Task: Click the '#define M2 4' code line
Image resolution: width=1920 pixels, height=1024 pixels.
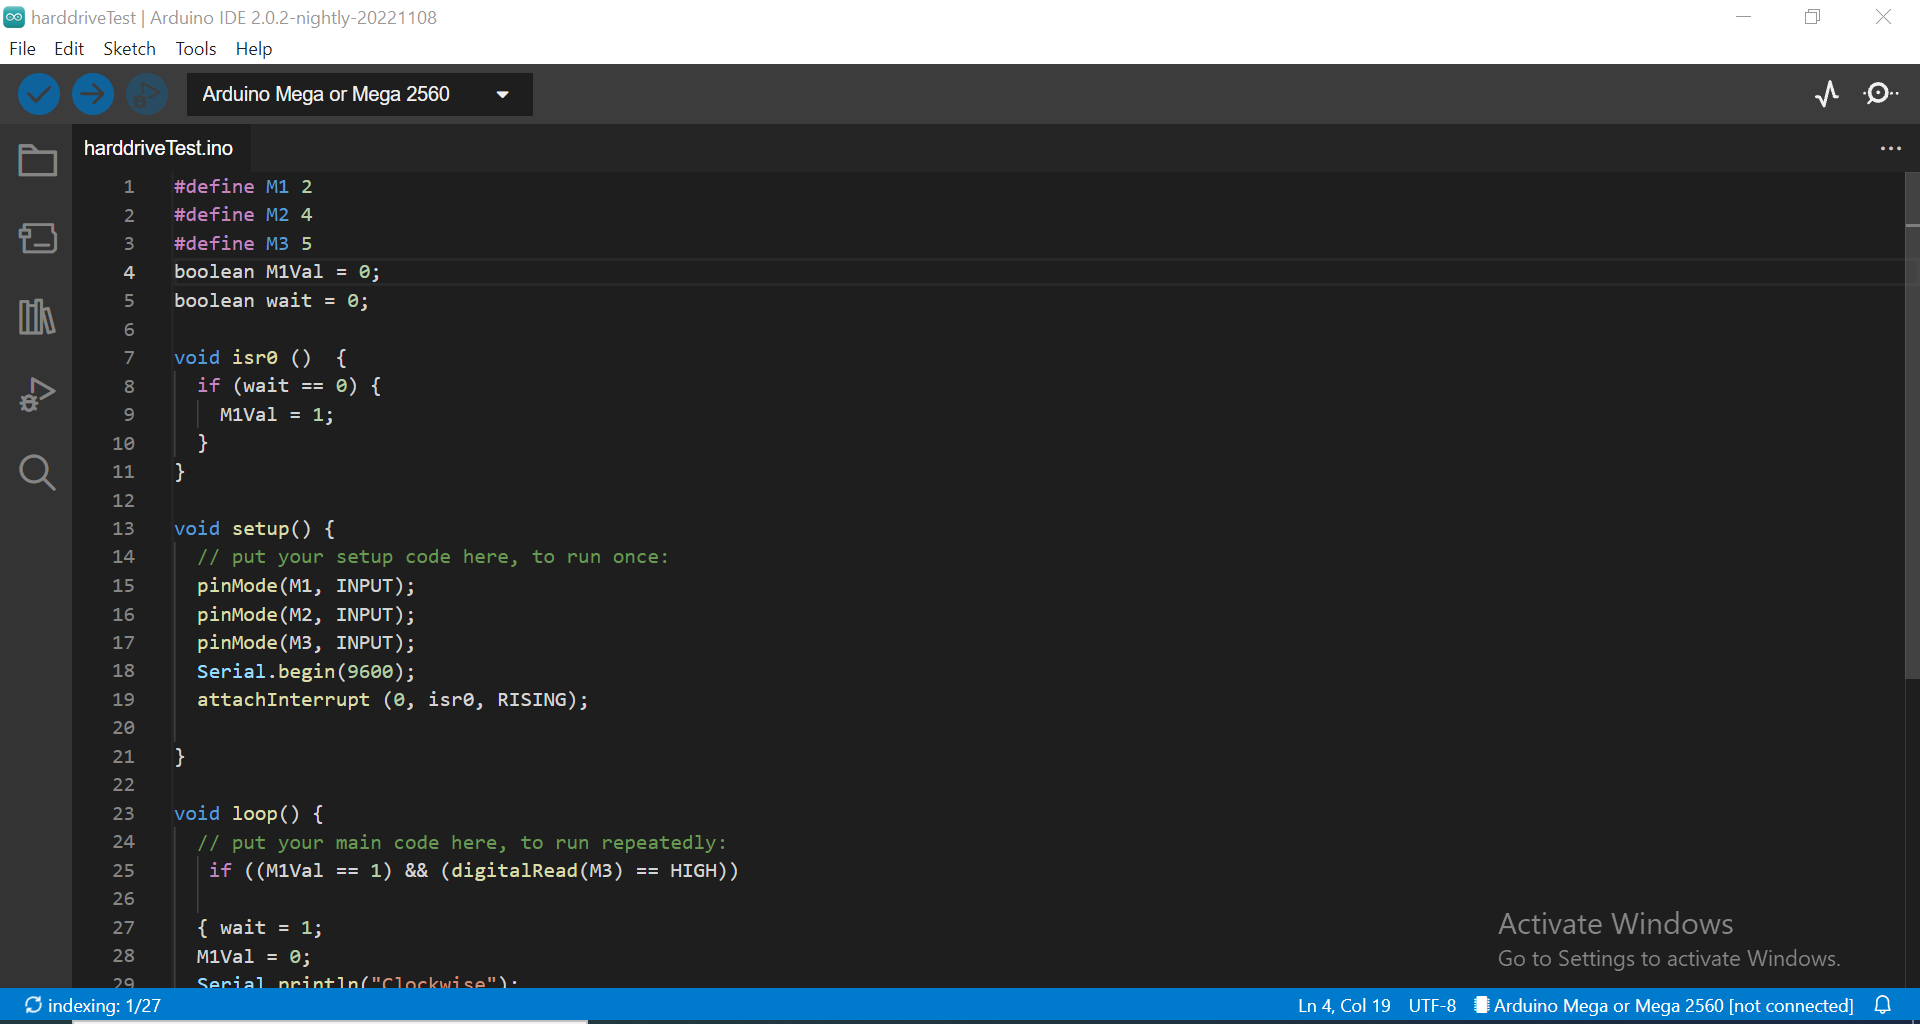Action: coord(243,214)
